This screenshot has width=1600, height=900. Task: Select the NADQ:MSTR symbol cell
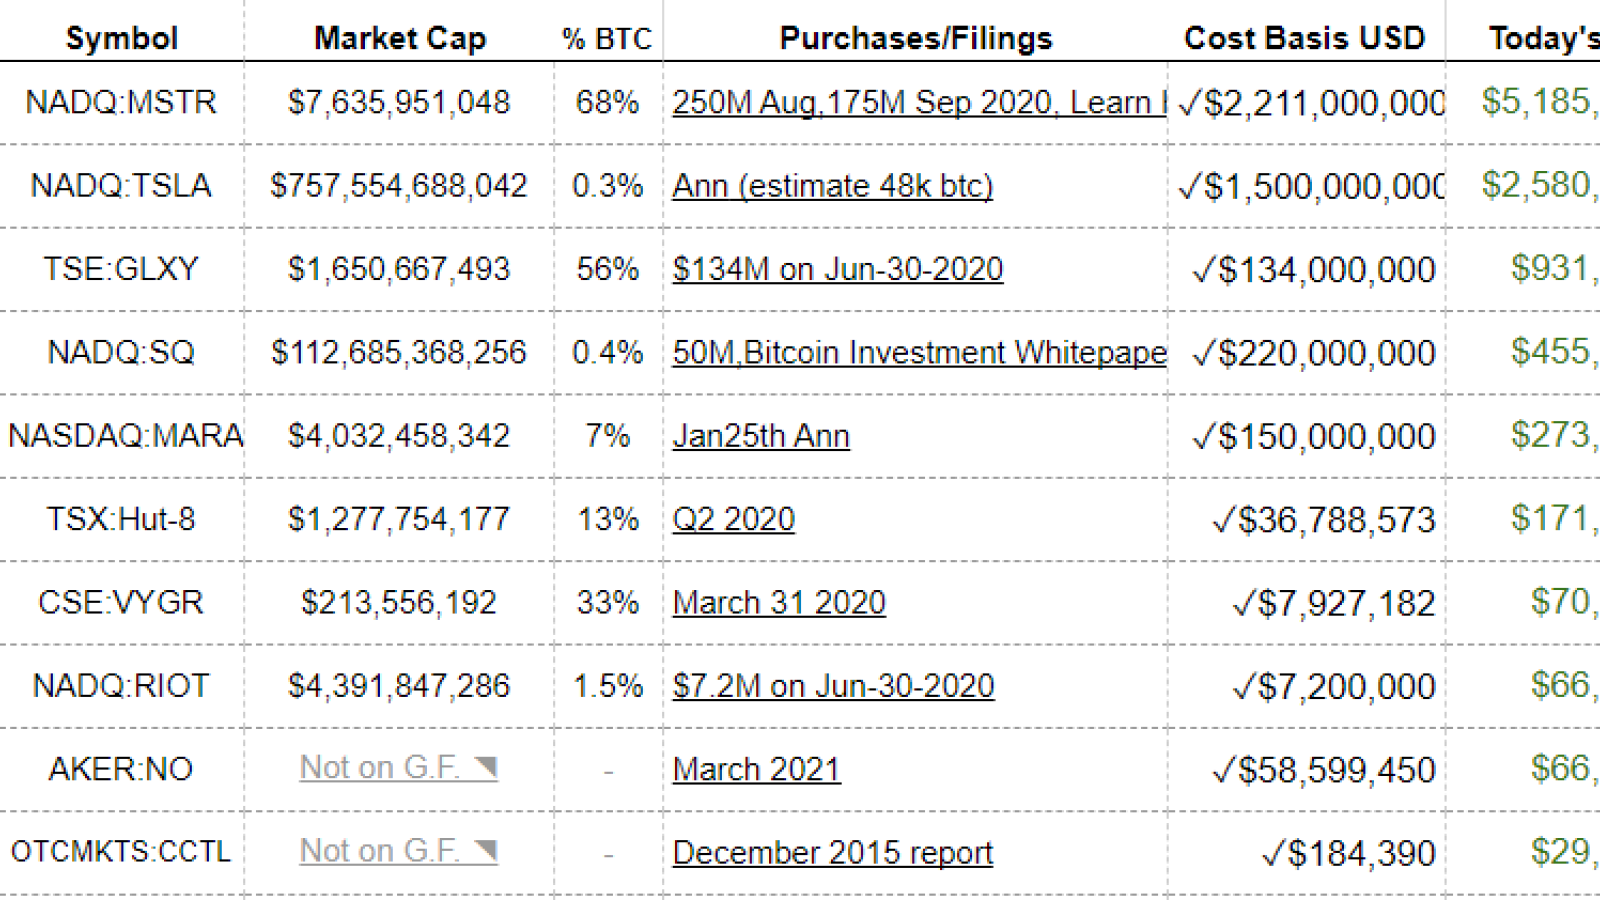(121, 102)
